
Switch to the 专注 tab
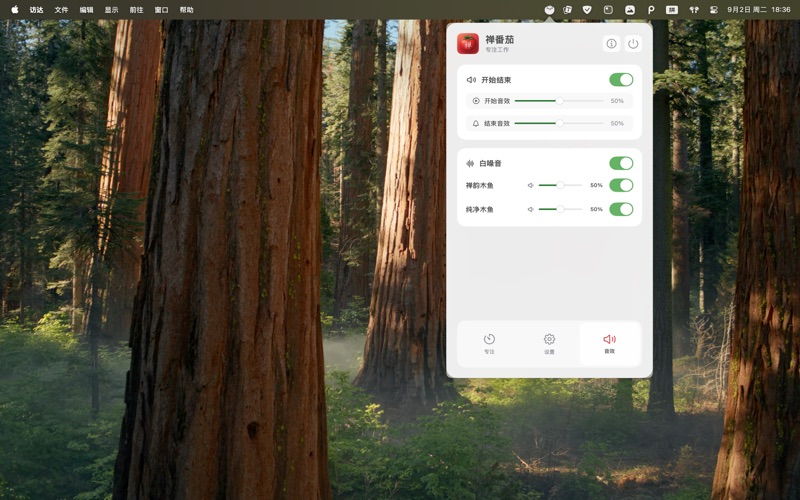click(489, 343)
